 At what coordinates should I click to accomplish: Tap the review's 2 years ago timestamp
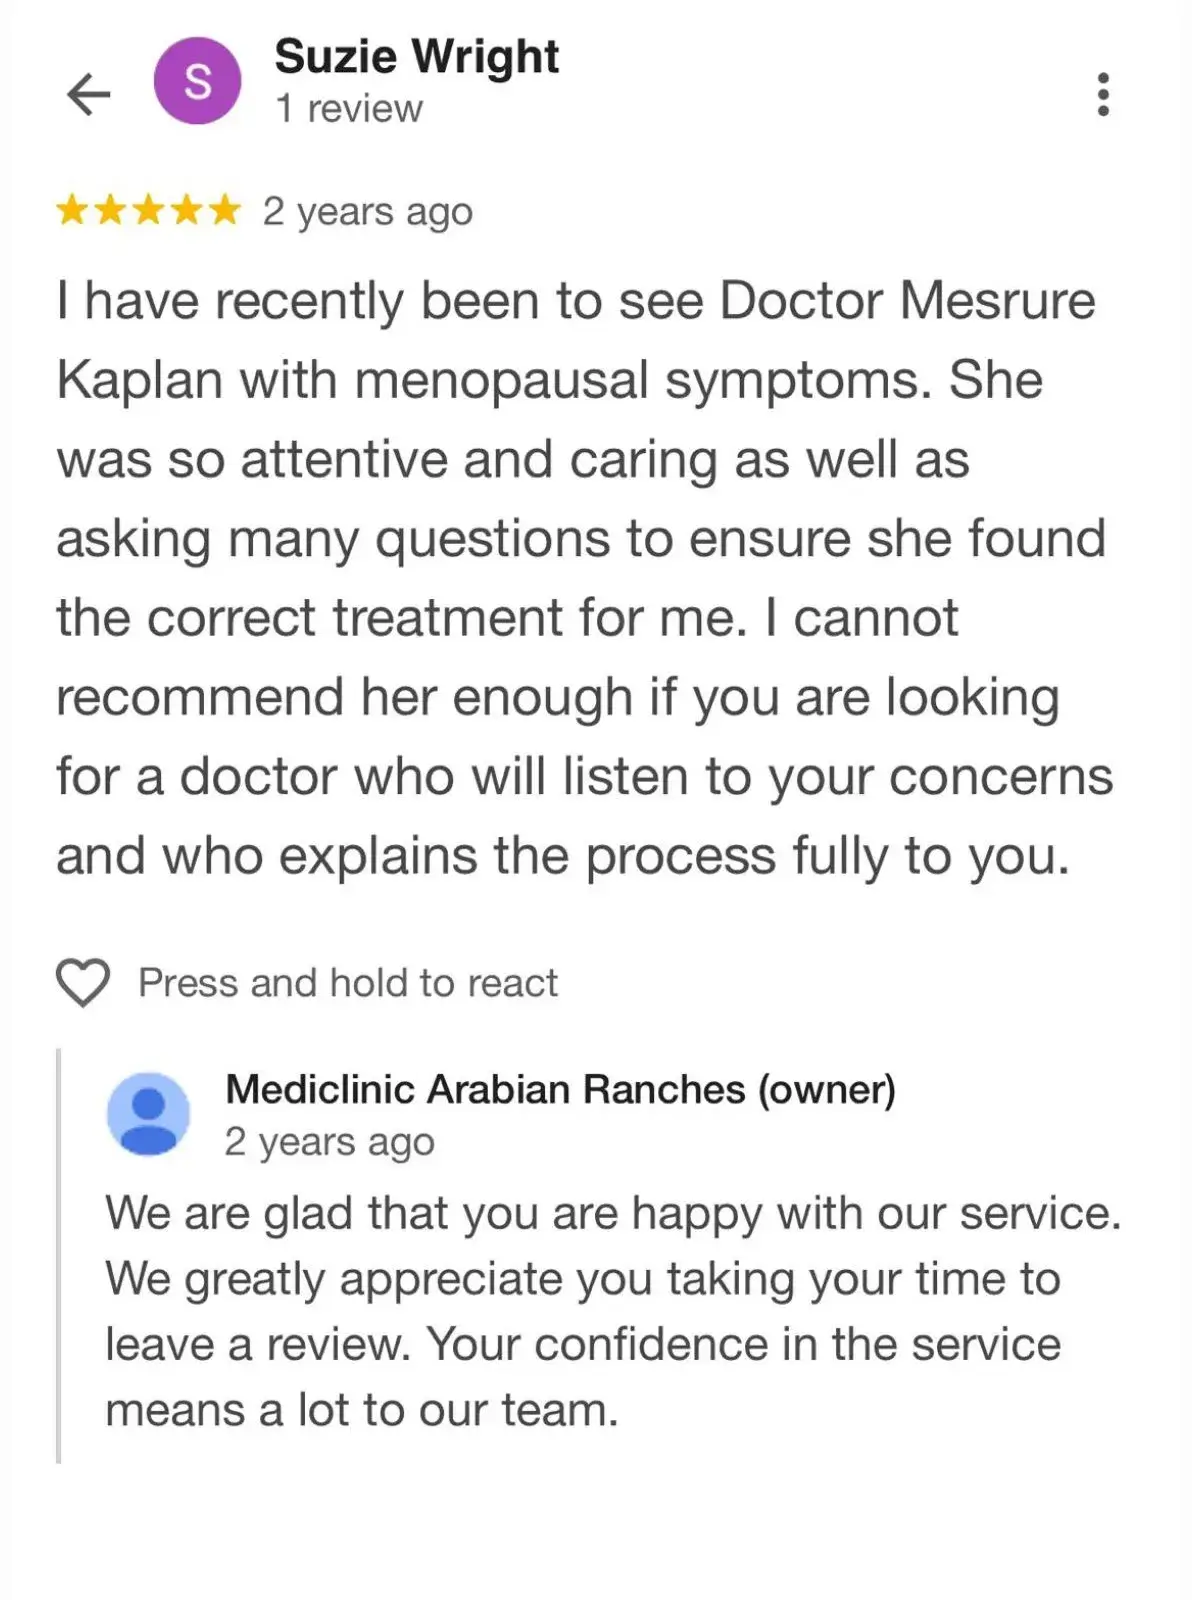[x=367, y=212]
